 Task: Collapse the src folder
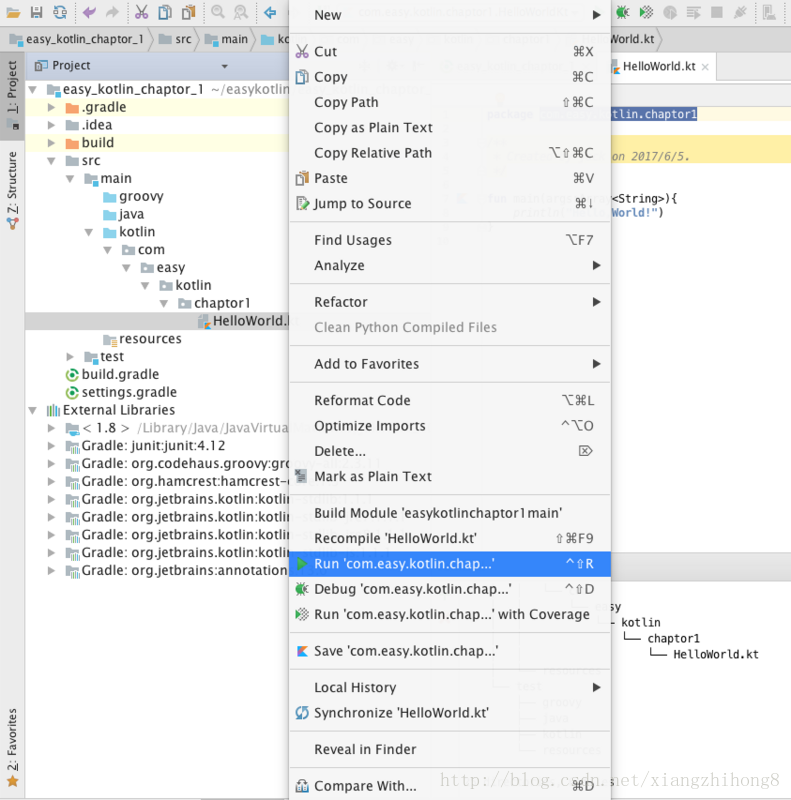(52, 161)
